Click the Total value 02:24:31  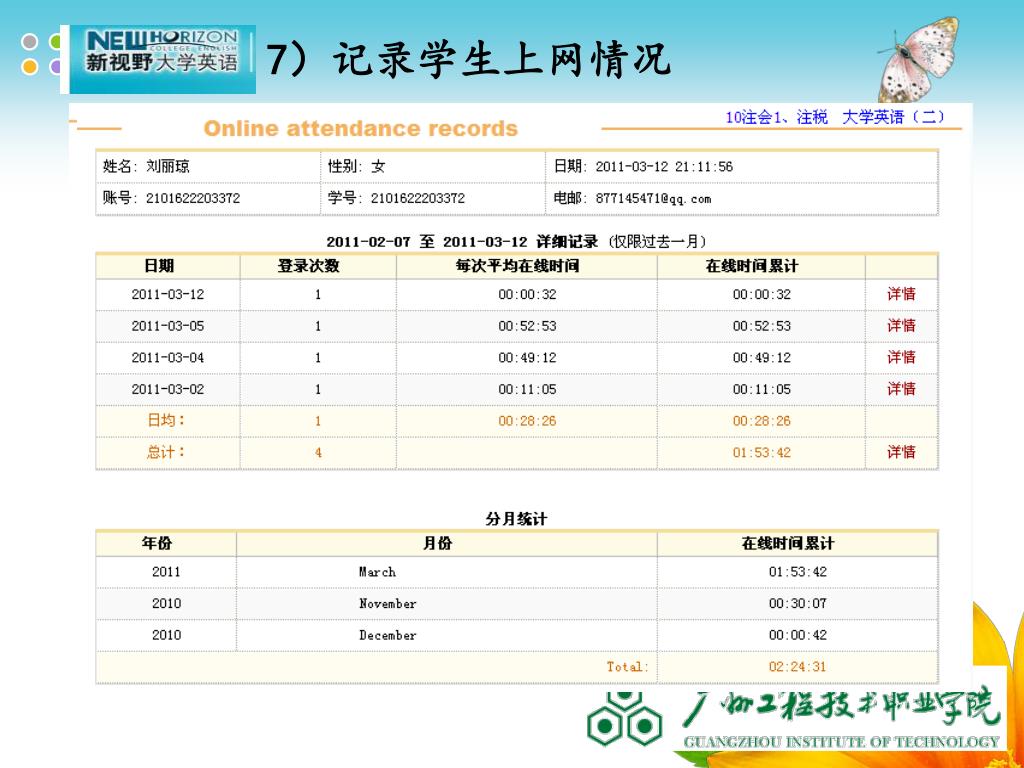tap(797, 667)
